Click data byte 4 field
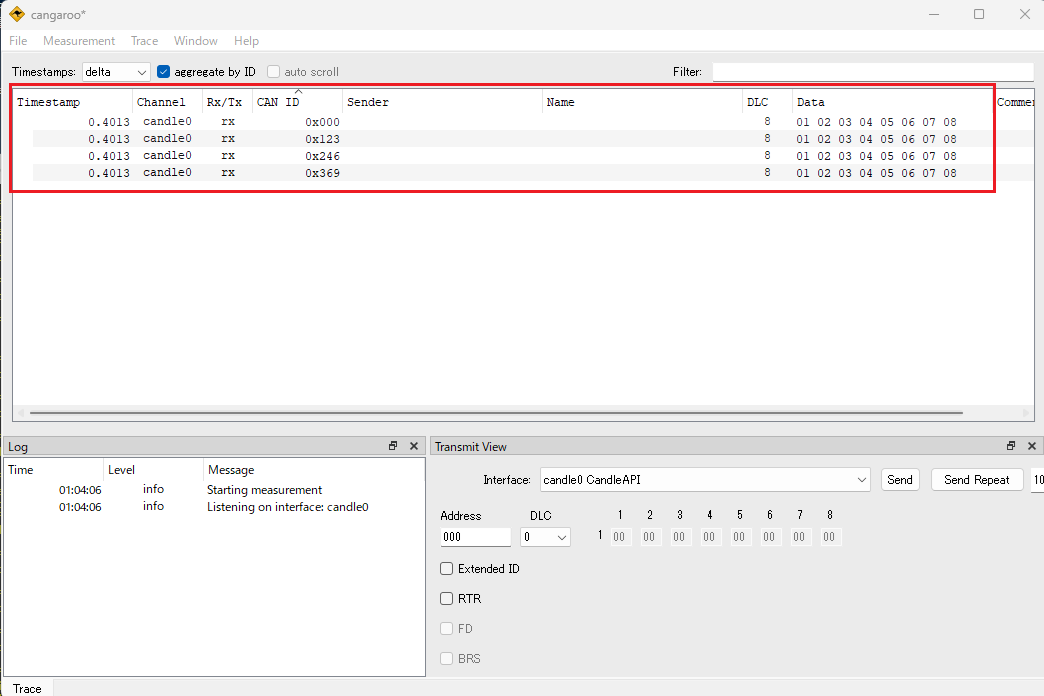Viewport: 1044px width, 696px height. 710,537
